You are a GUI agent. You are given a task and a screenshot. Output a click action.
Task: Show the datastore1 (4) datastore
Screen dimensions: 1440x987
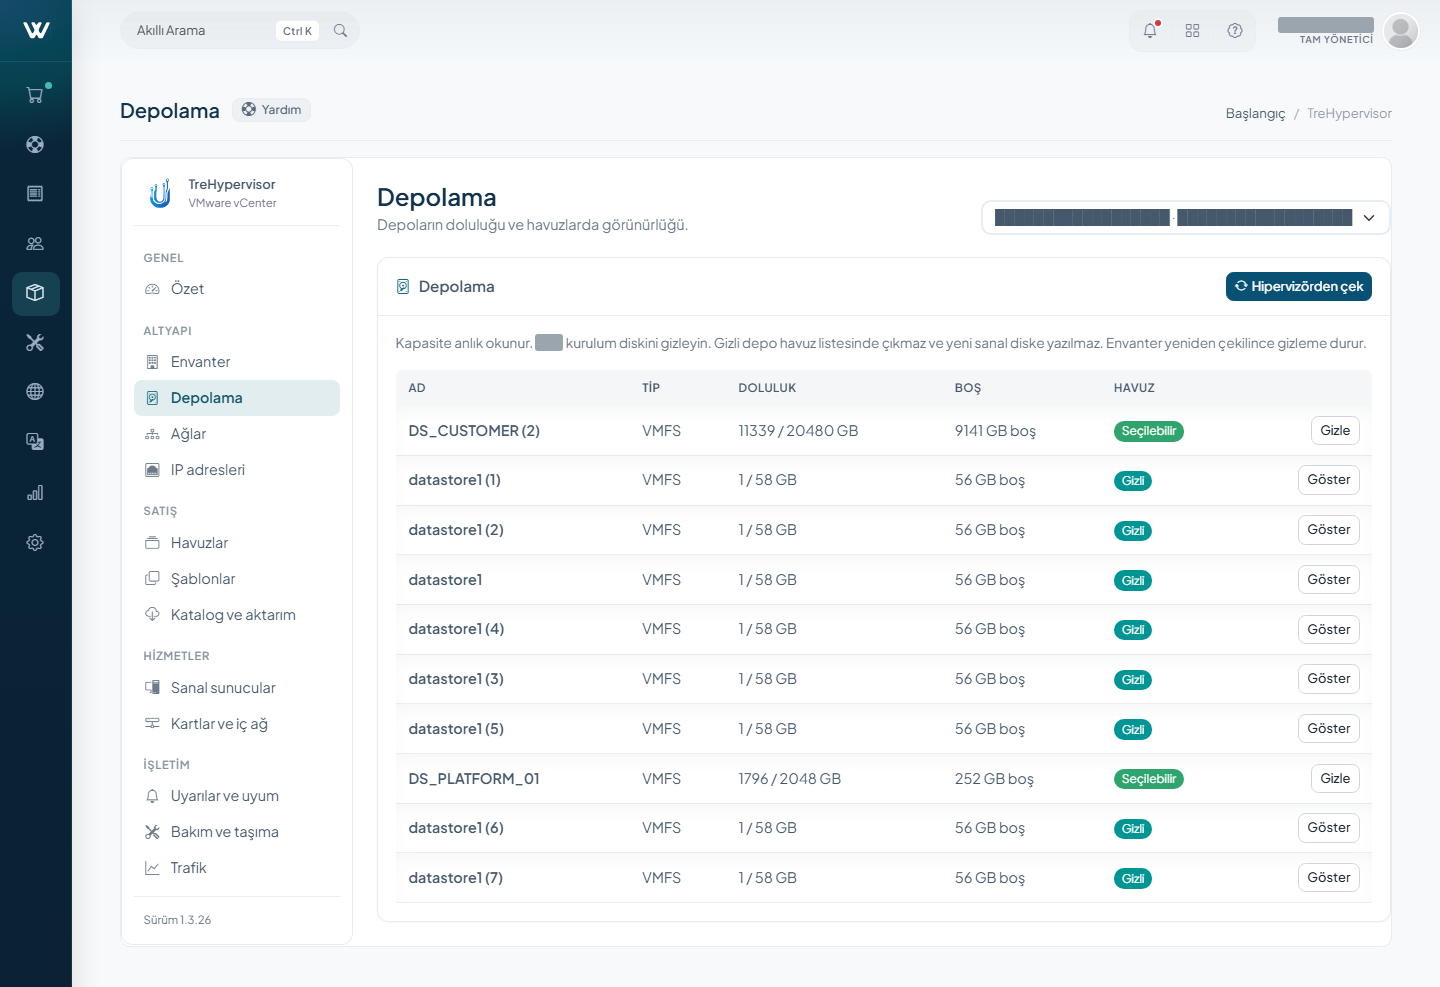(1329, 630)
